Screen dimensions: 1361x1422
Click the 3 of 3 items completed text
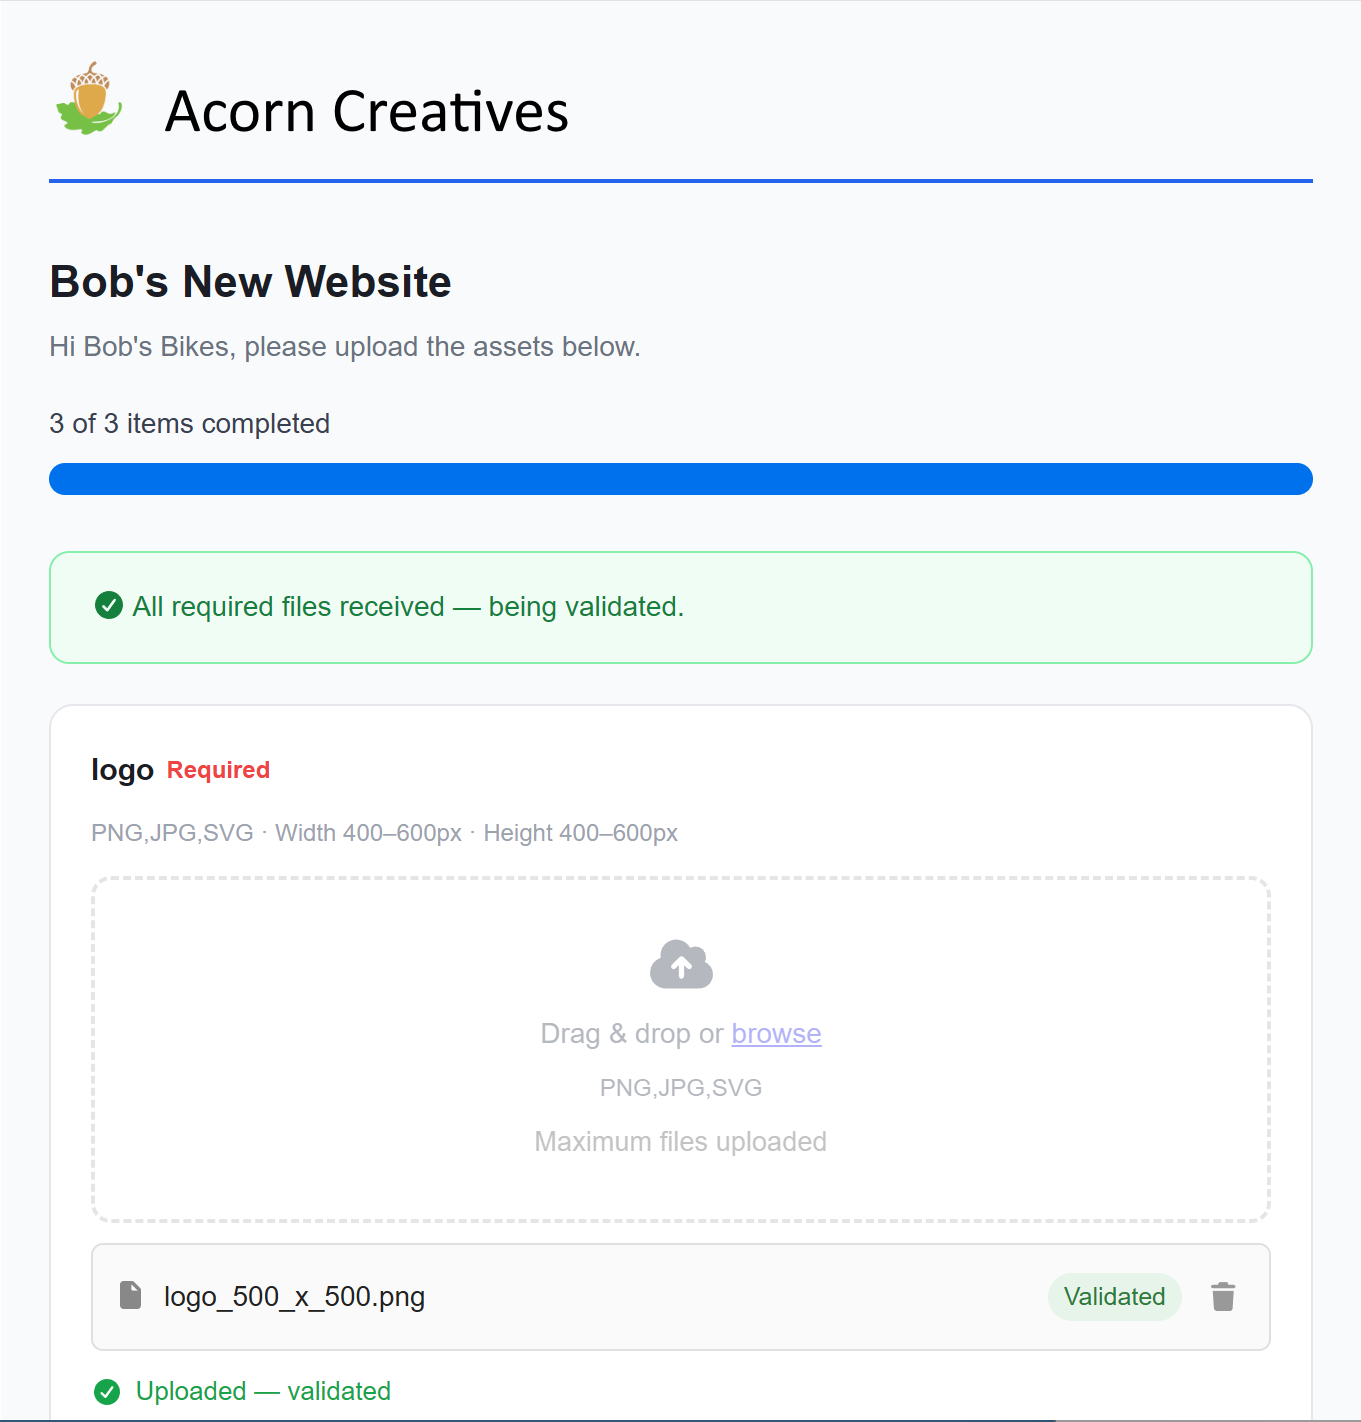[189, 424]
